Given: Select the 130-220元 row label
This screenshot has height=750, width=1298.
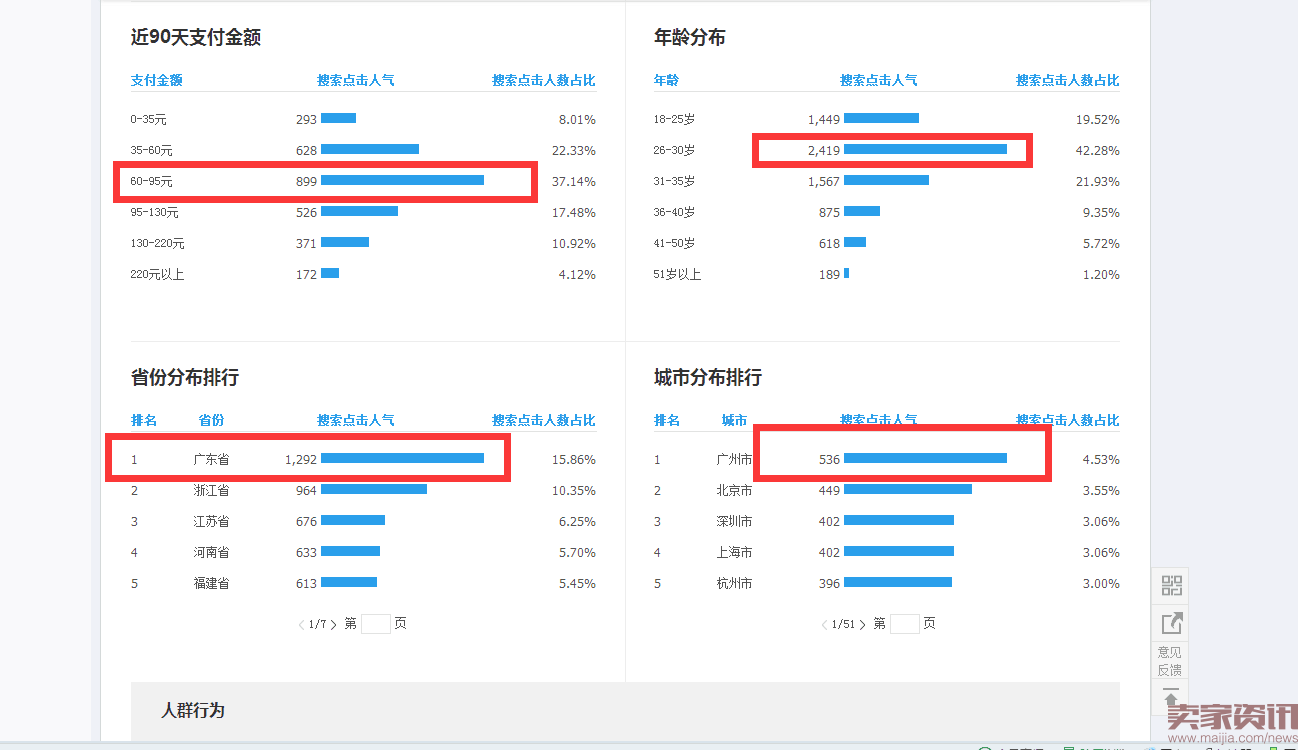Looking at the screenshot, I should [158, 244].
